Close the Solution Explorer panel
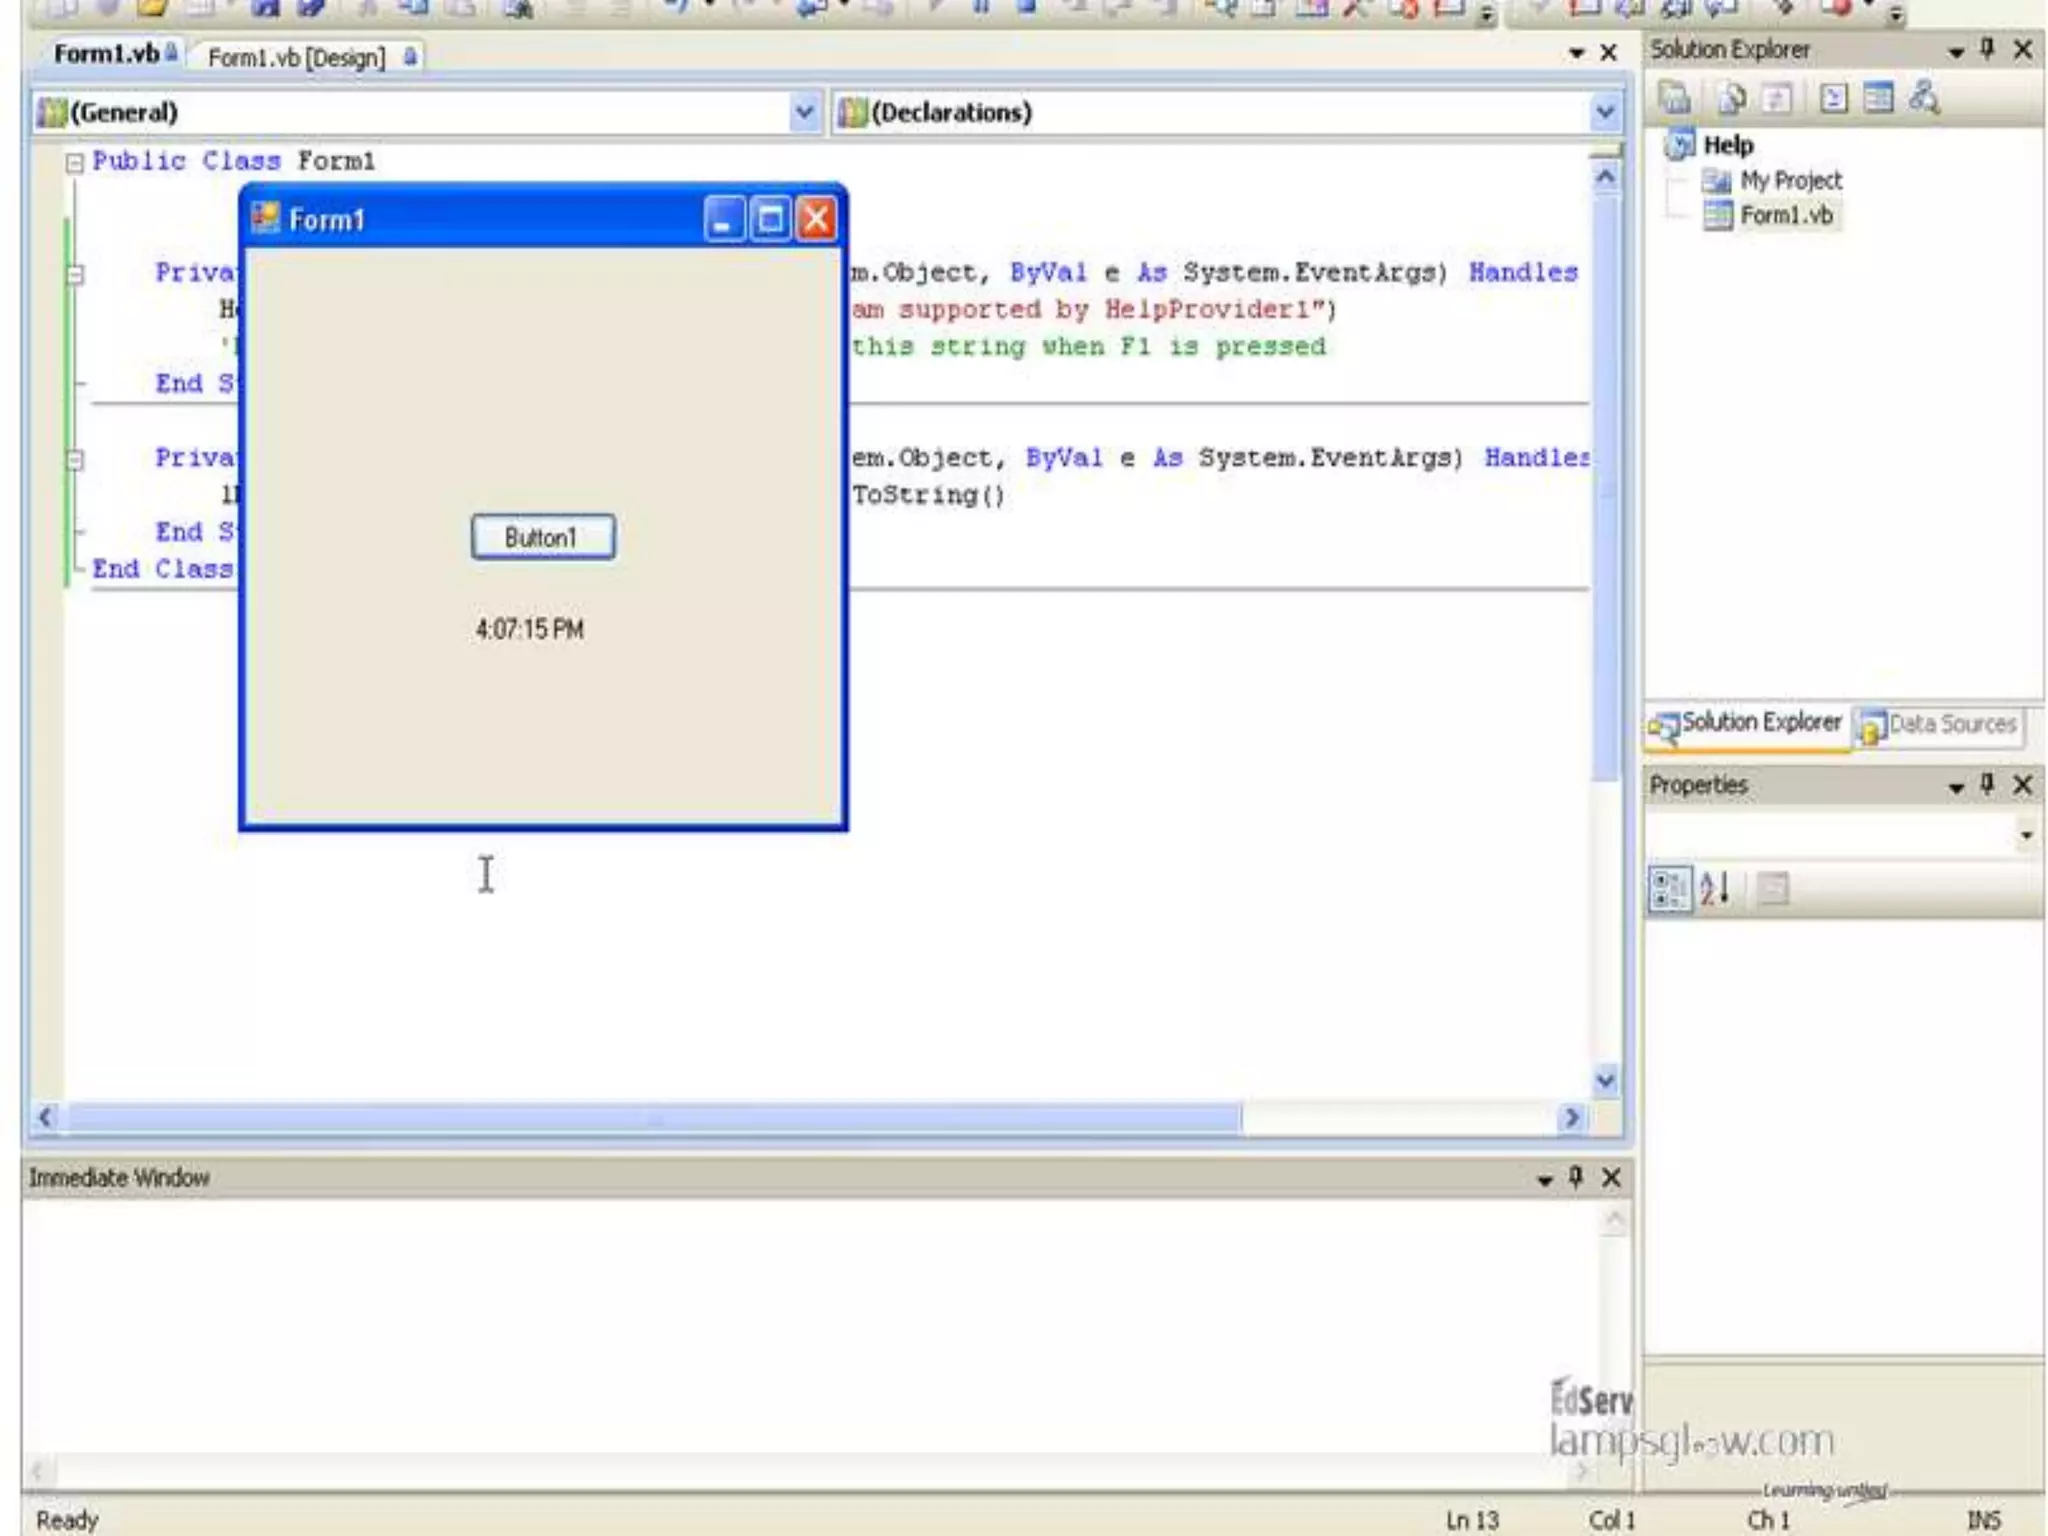Viewport: 2048px width, 1536px height. point(2023,49)
